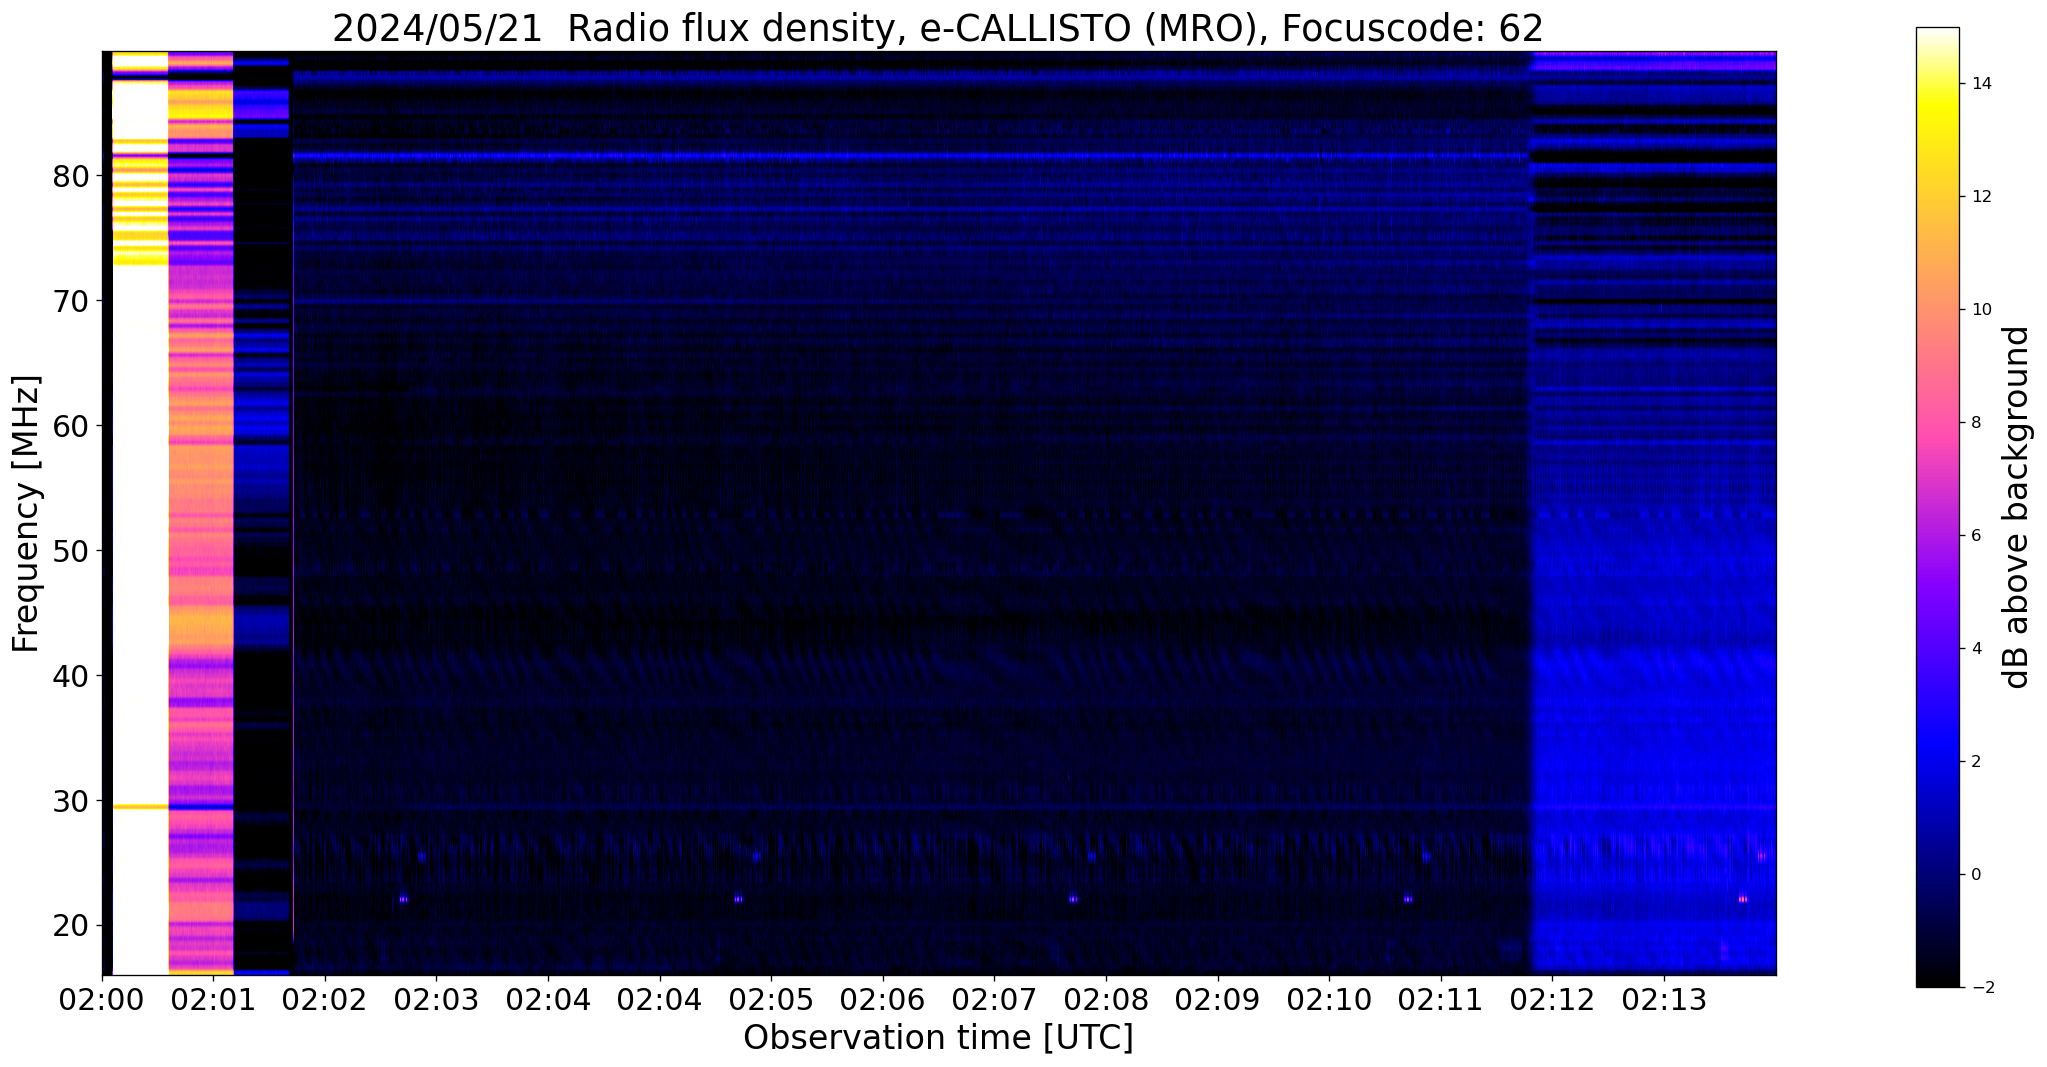Image resolution: width=2047 pixels, height=1067 pixels.
Task: Click the 02:07 time axis tick label
Action: point(994,999)
